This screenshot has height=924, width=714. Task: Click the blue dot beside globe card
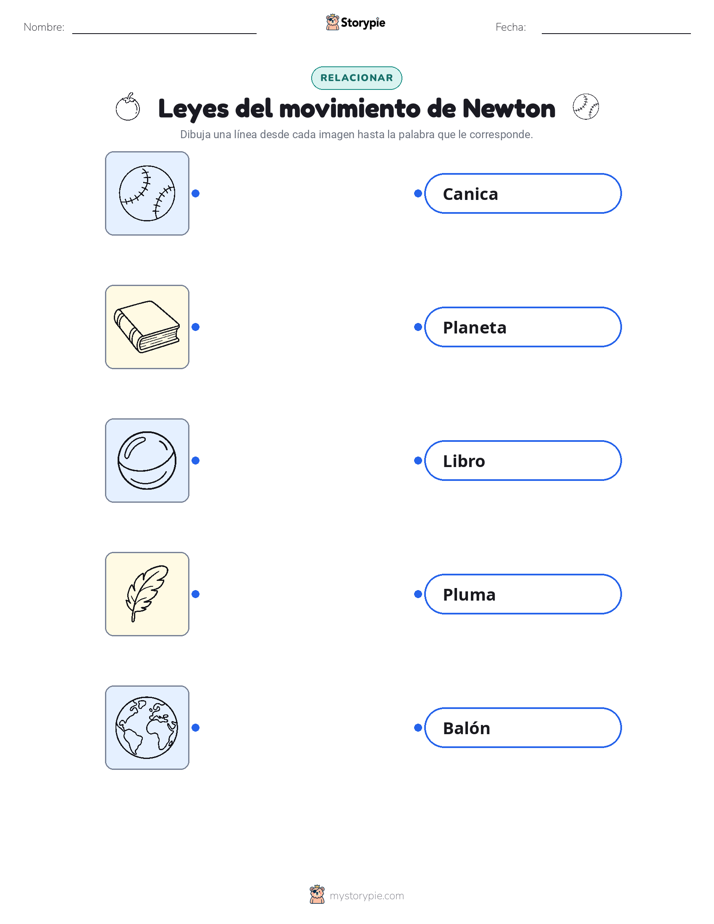196,728
